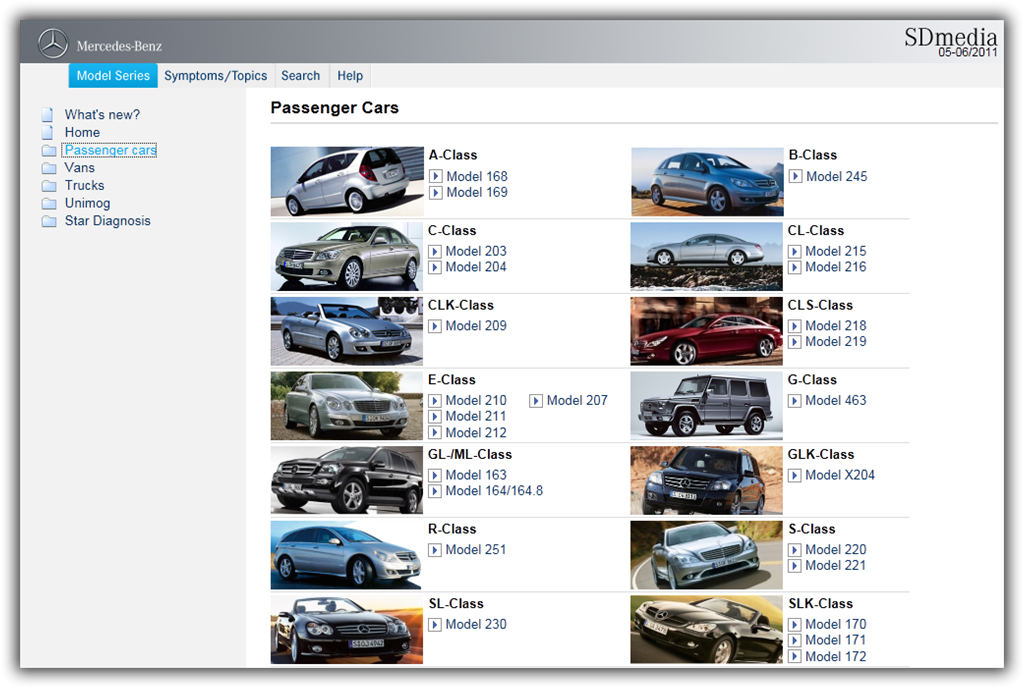Image resolution: width=1024 pixels, height=688 pixels.
Task: Click the What's new? document icon
Action: coord(49,113)
